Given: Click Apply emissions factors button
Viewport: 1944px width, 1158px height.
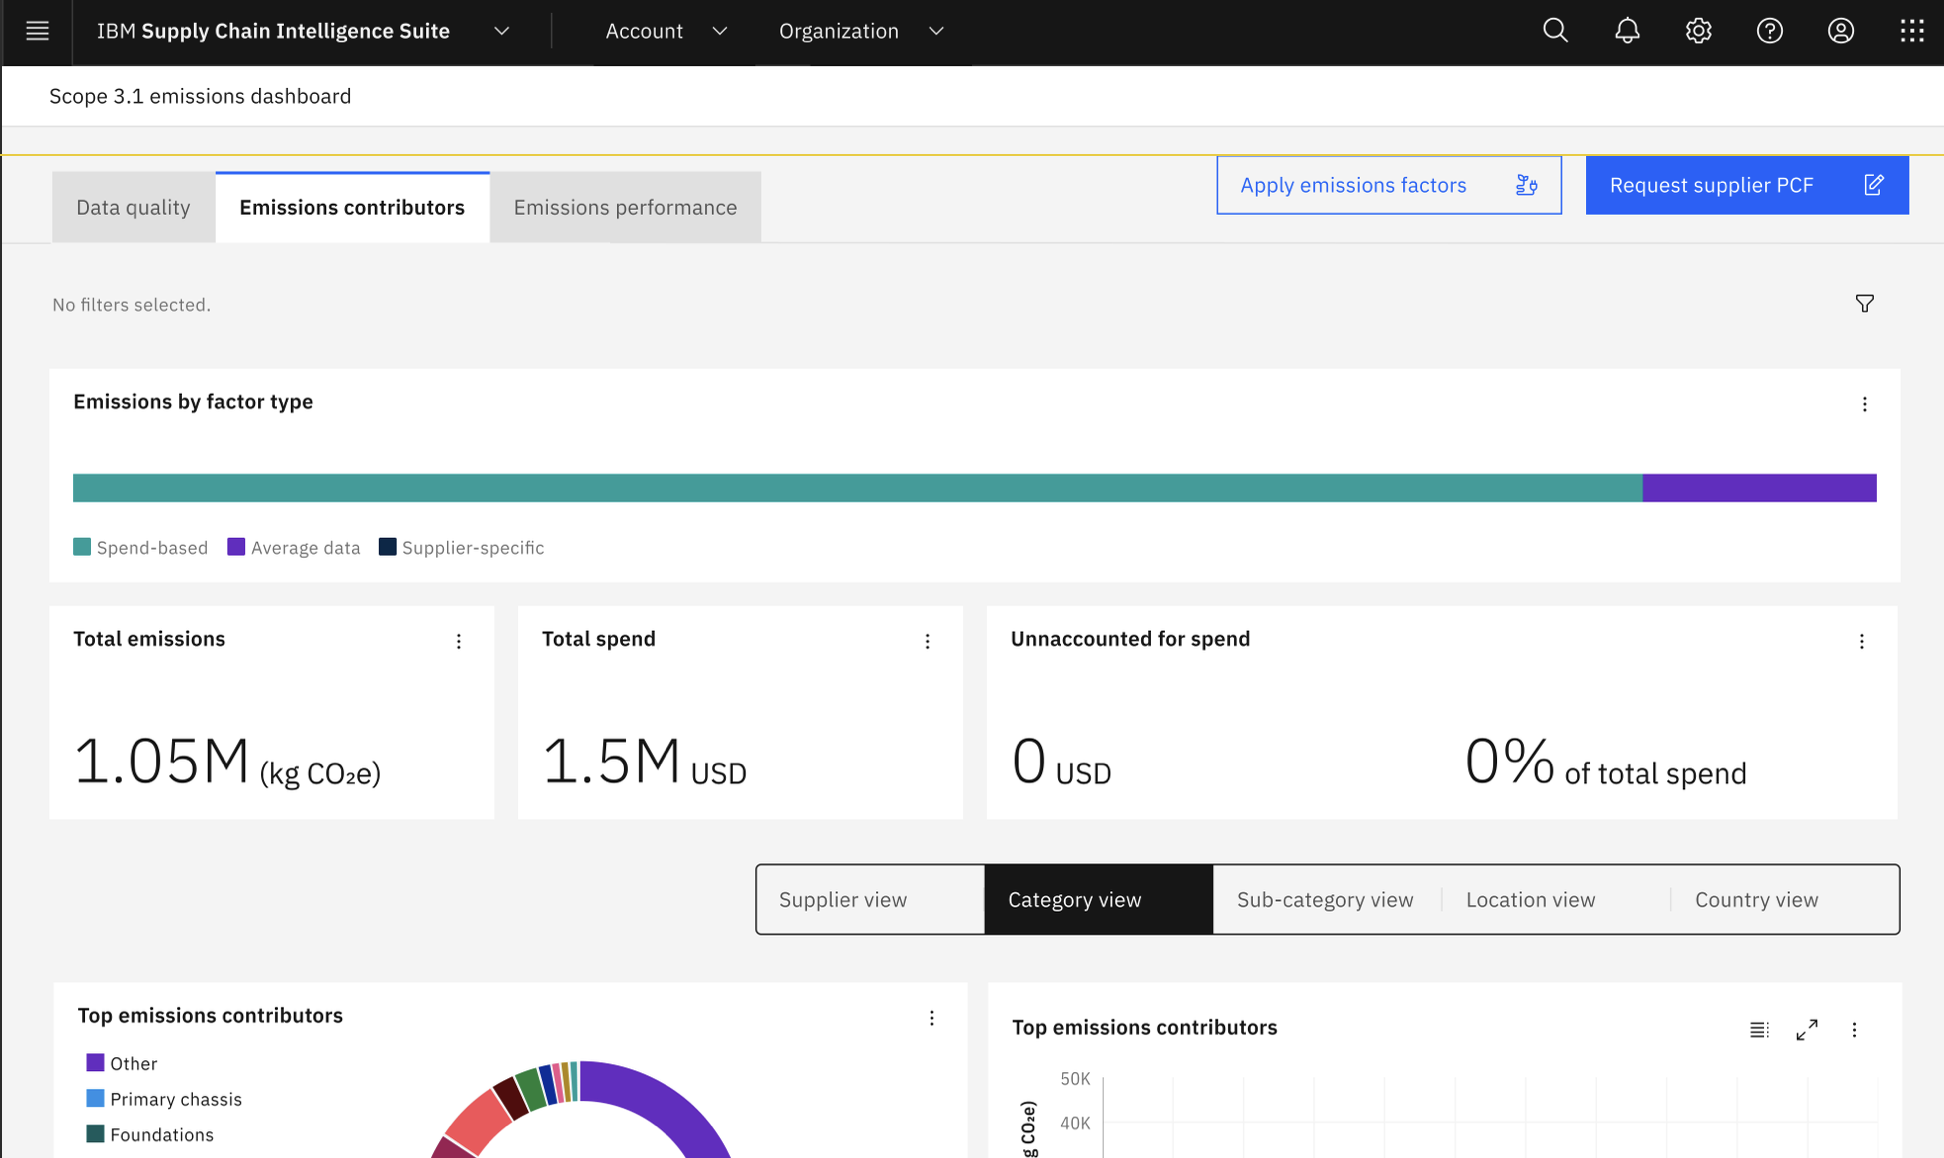Looking at the screenshot, I should [x=1388, y=185].
